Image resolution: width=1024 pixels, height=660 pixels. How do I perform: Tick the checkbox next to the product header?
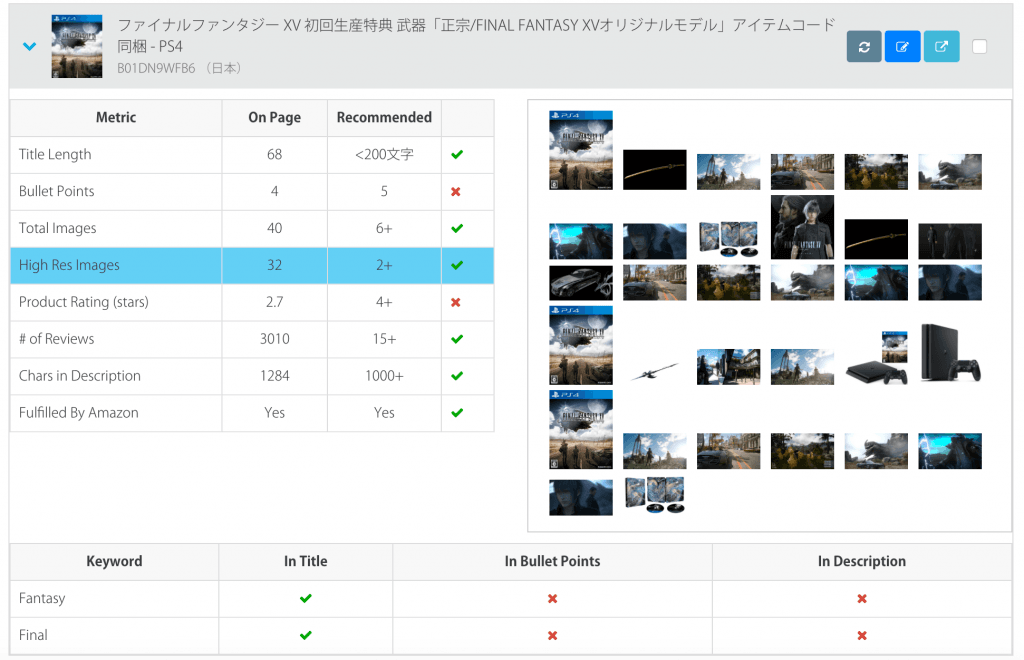[979, 46]
